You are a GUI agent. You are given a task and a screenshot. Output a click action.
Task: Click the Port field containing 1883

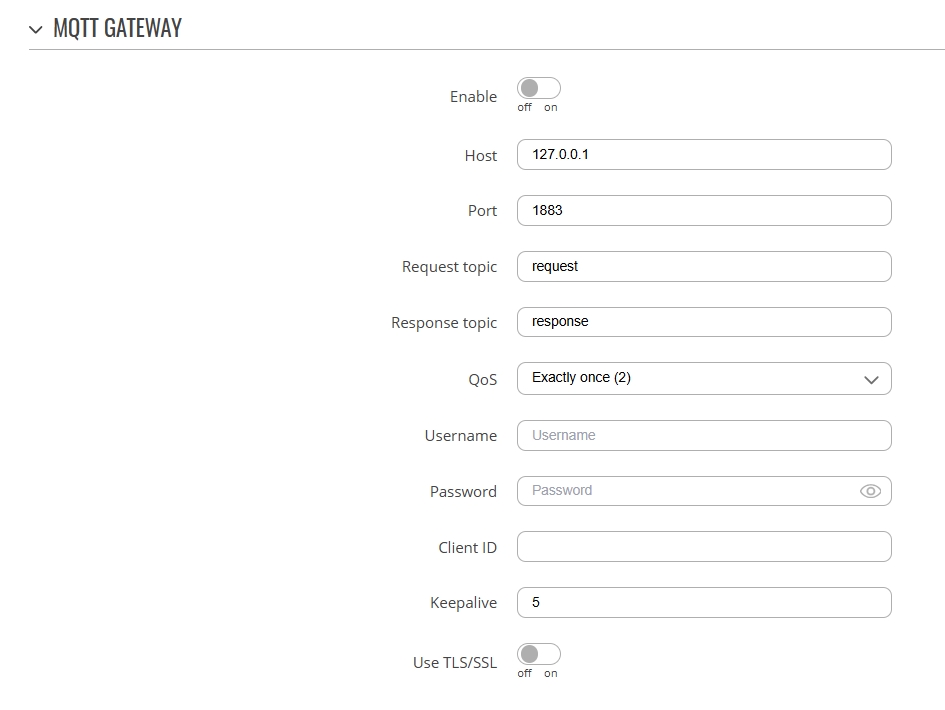pos(703,211)
